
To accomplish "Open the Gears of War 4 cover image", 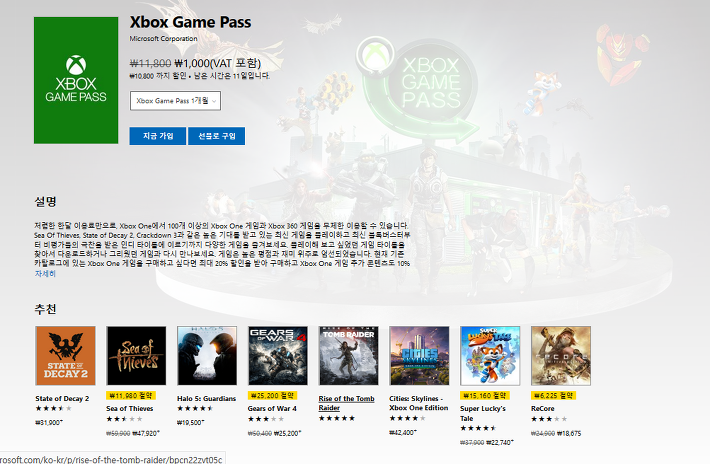I will [278, 356].
